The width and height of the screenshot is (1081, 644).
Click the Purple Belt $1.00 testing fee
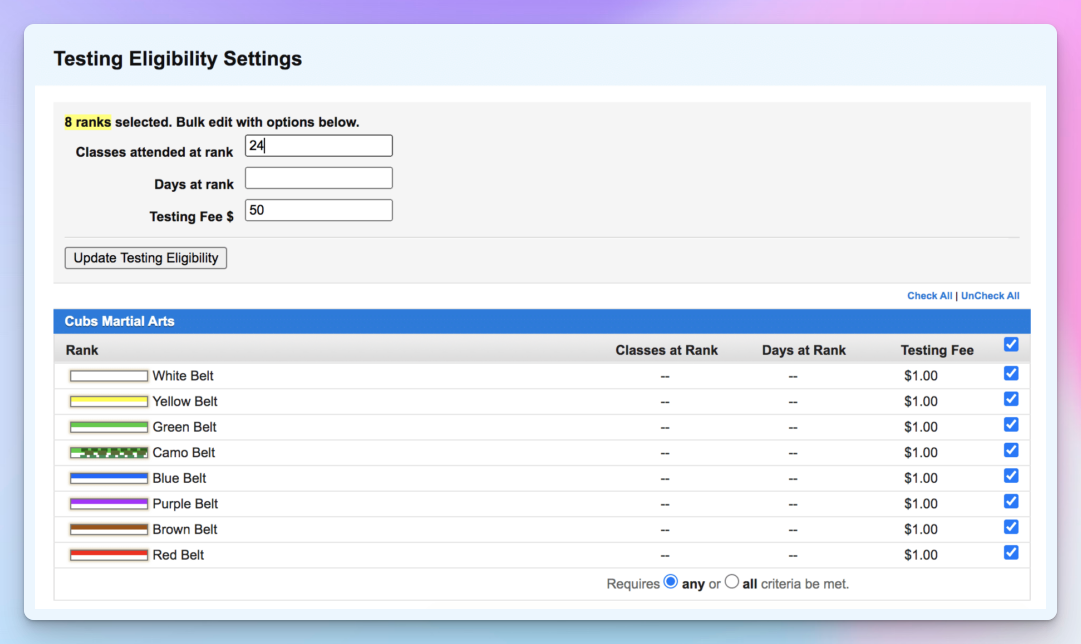(x=920, y=503)
